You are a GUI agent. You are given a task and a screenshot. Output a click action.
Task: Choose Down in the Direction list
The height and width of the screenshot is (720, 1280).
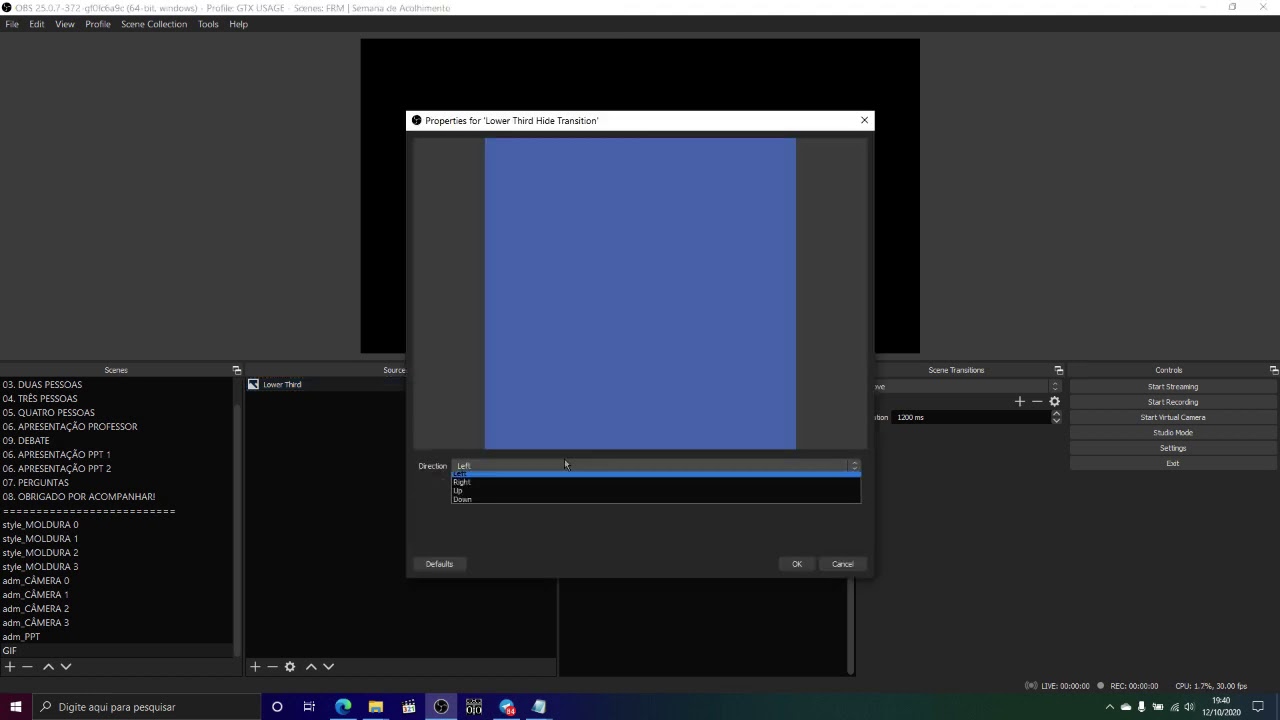tap(655, 499)
